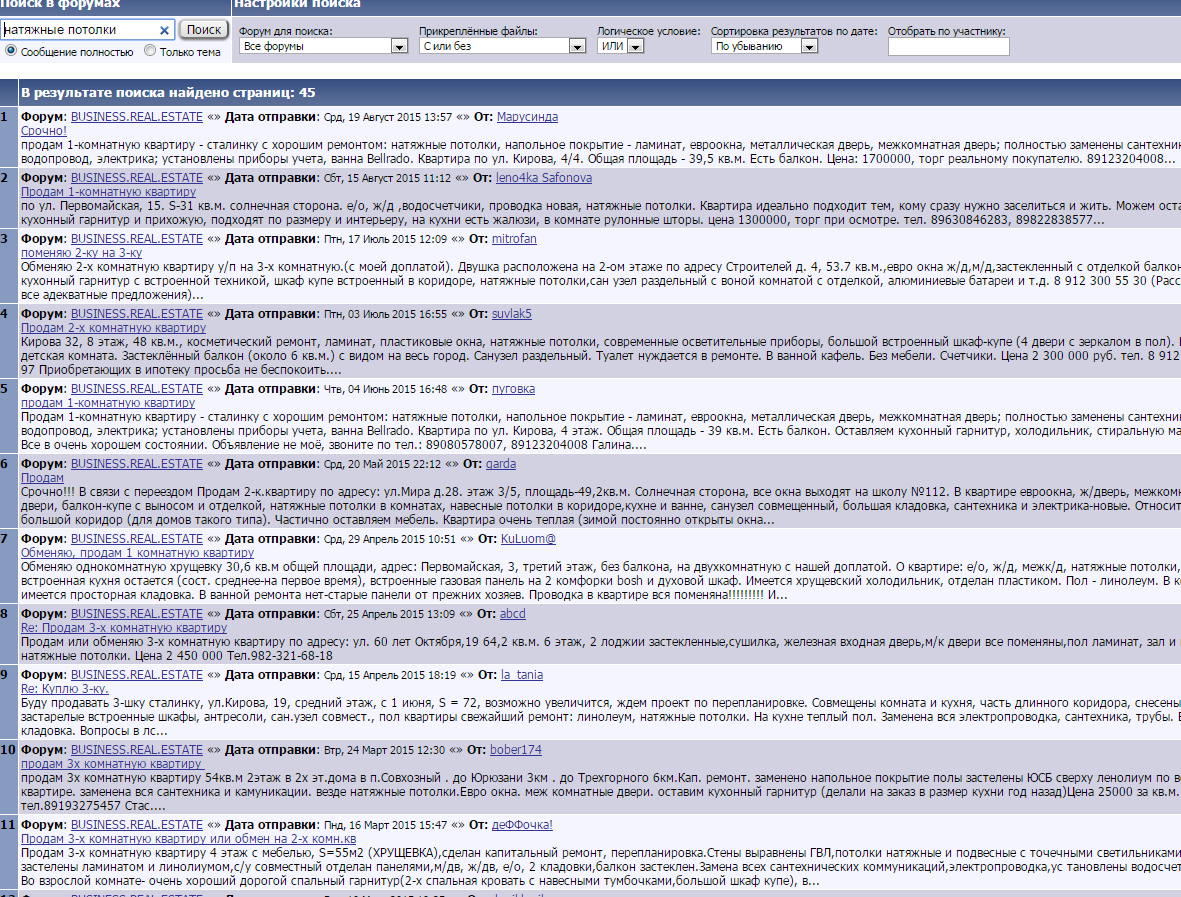
Task: Click the search query text field
Action: point(80,30)
